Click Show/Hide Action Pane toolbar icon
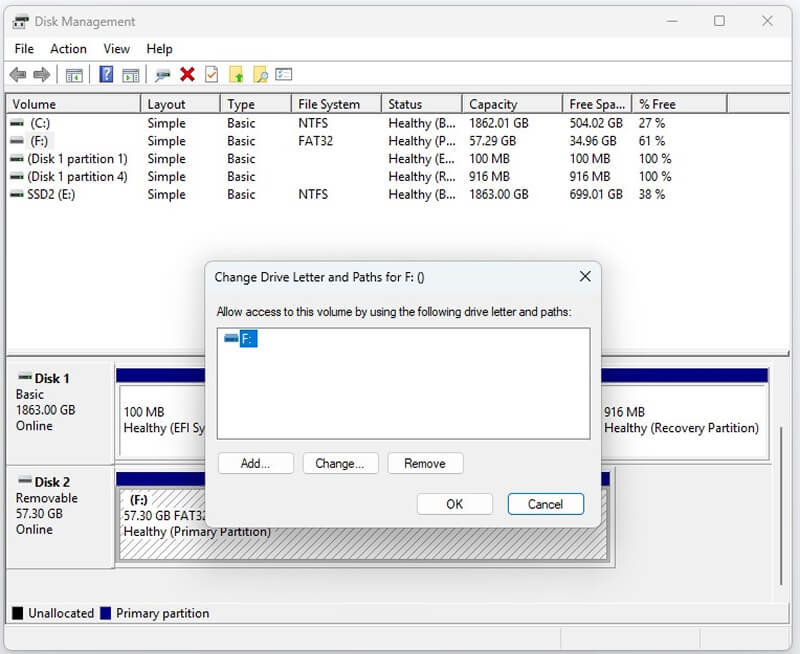Viewport: 800px width, 654px height. coord(131,76)
